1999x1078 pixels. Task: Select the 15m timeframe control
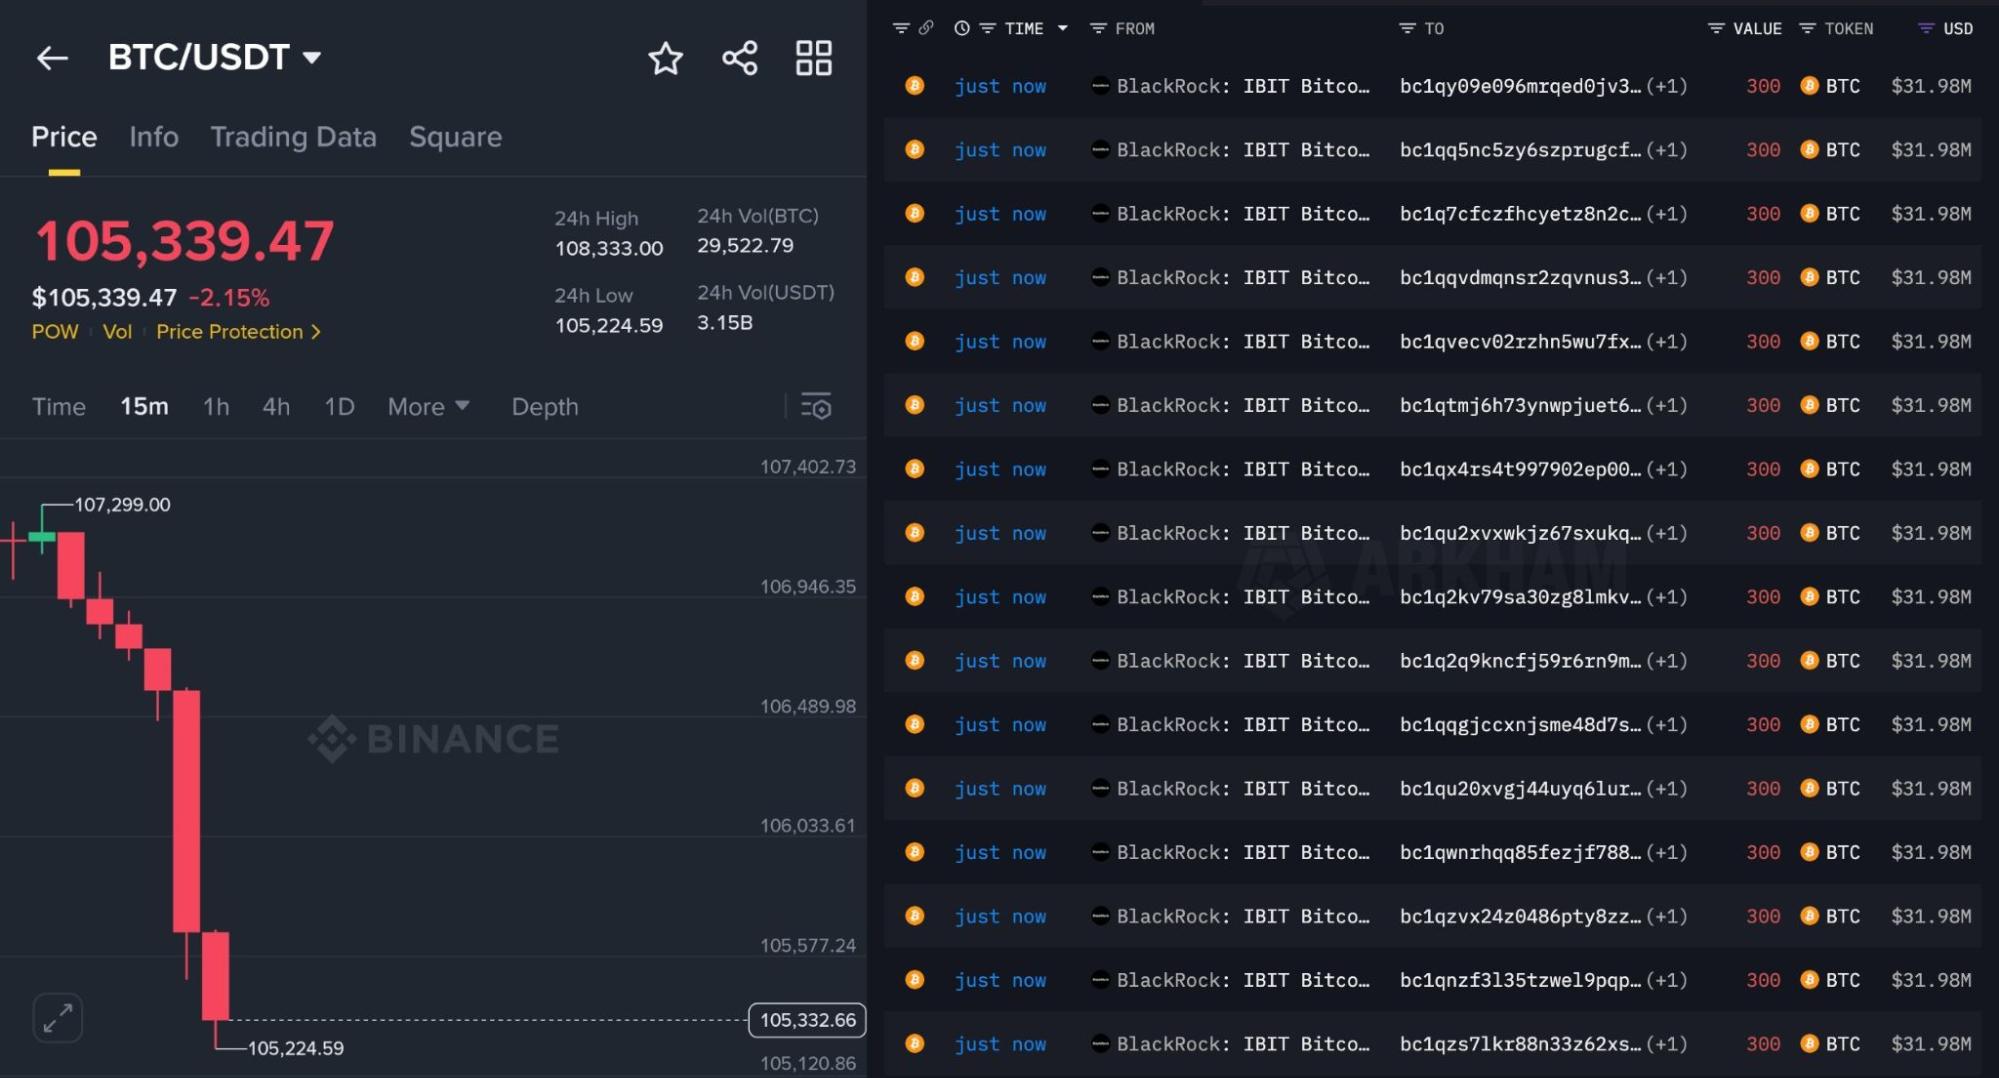(x=143, y=406)
